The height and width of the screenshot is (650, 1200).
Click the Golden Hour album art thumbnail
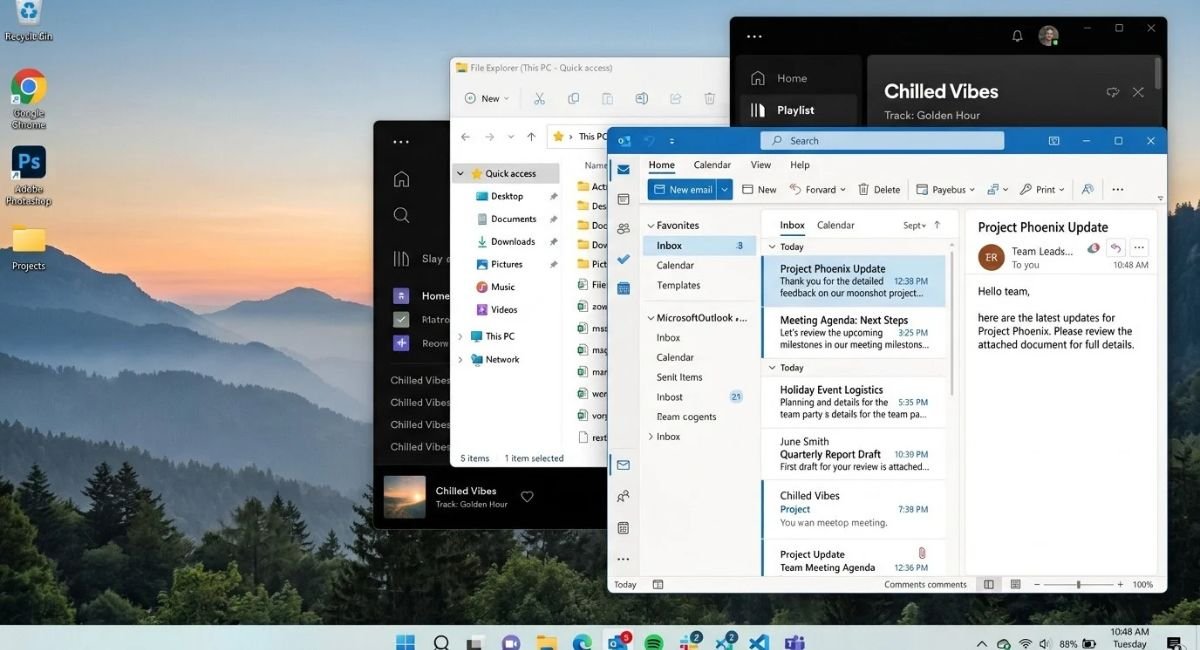coord(404,496)
